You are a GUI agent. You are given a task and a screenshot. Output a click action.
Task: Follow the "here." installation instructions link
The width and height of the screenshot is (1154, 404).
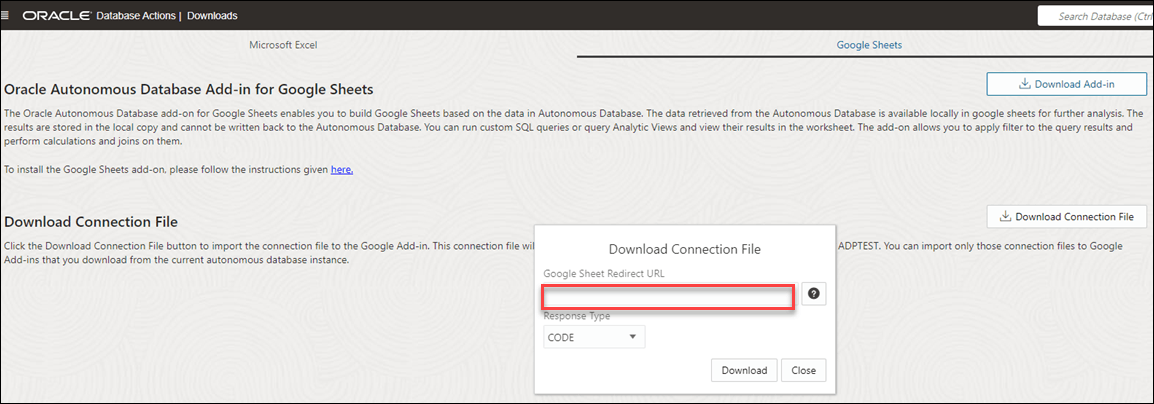(342, 170)
